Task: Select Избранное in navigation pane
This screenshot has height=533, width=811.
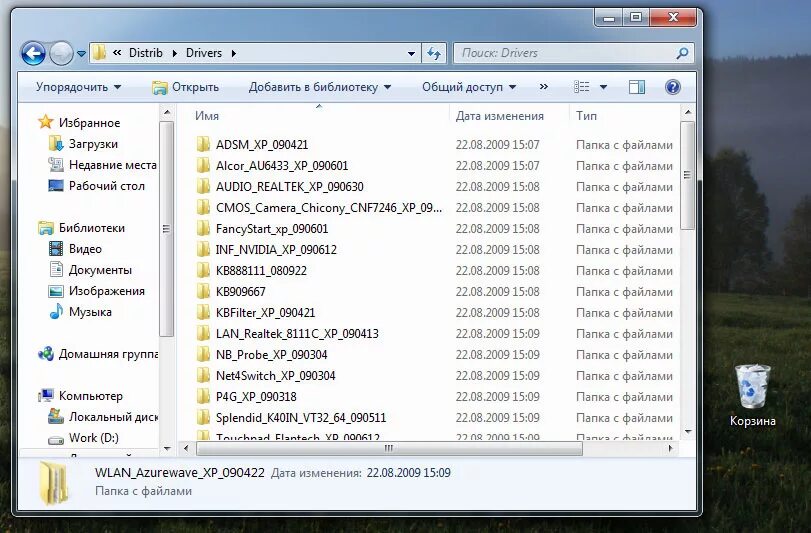Action: click(x=79, y=123)
